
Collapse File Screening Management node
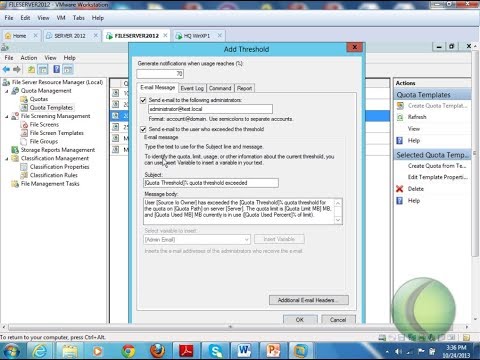pos(7,116)
